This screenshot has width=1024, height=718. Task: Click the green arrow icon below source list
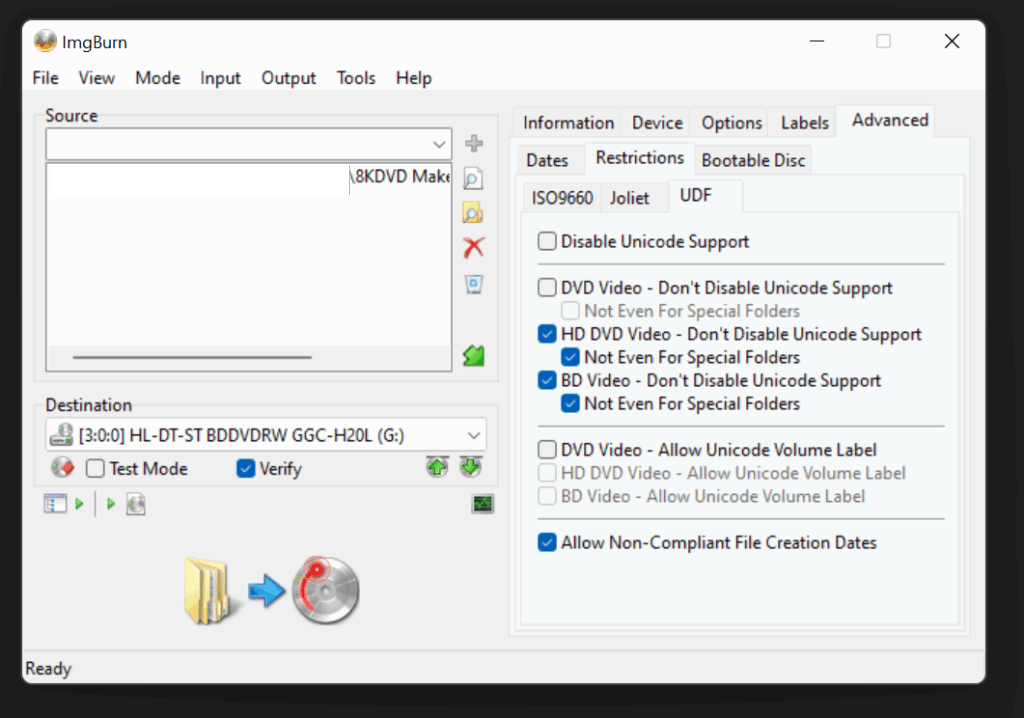pyautogui.click(x=473, y=355)
